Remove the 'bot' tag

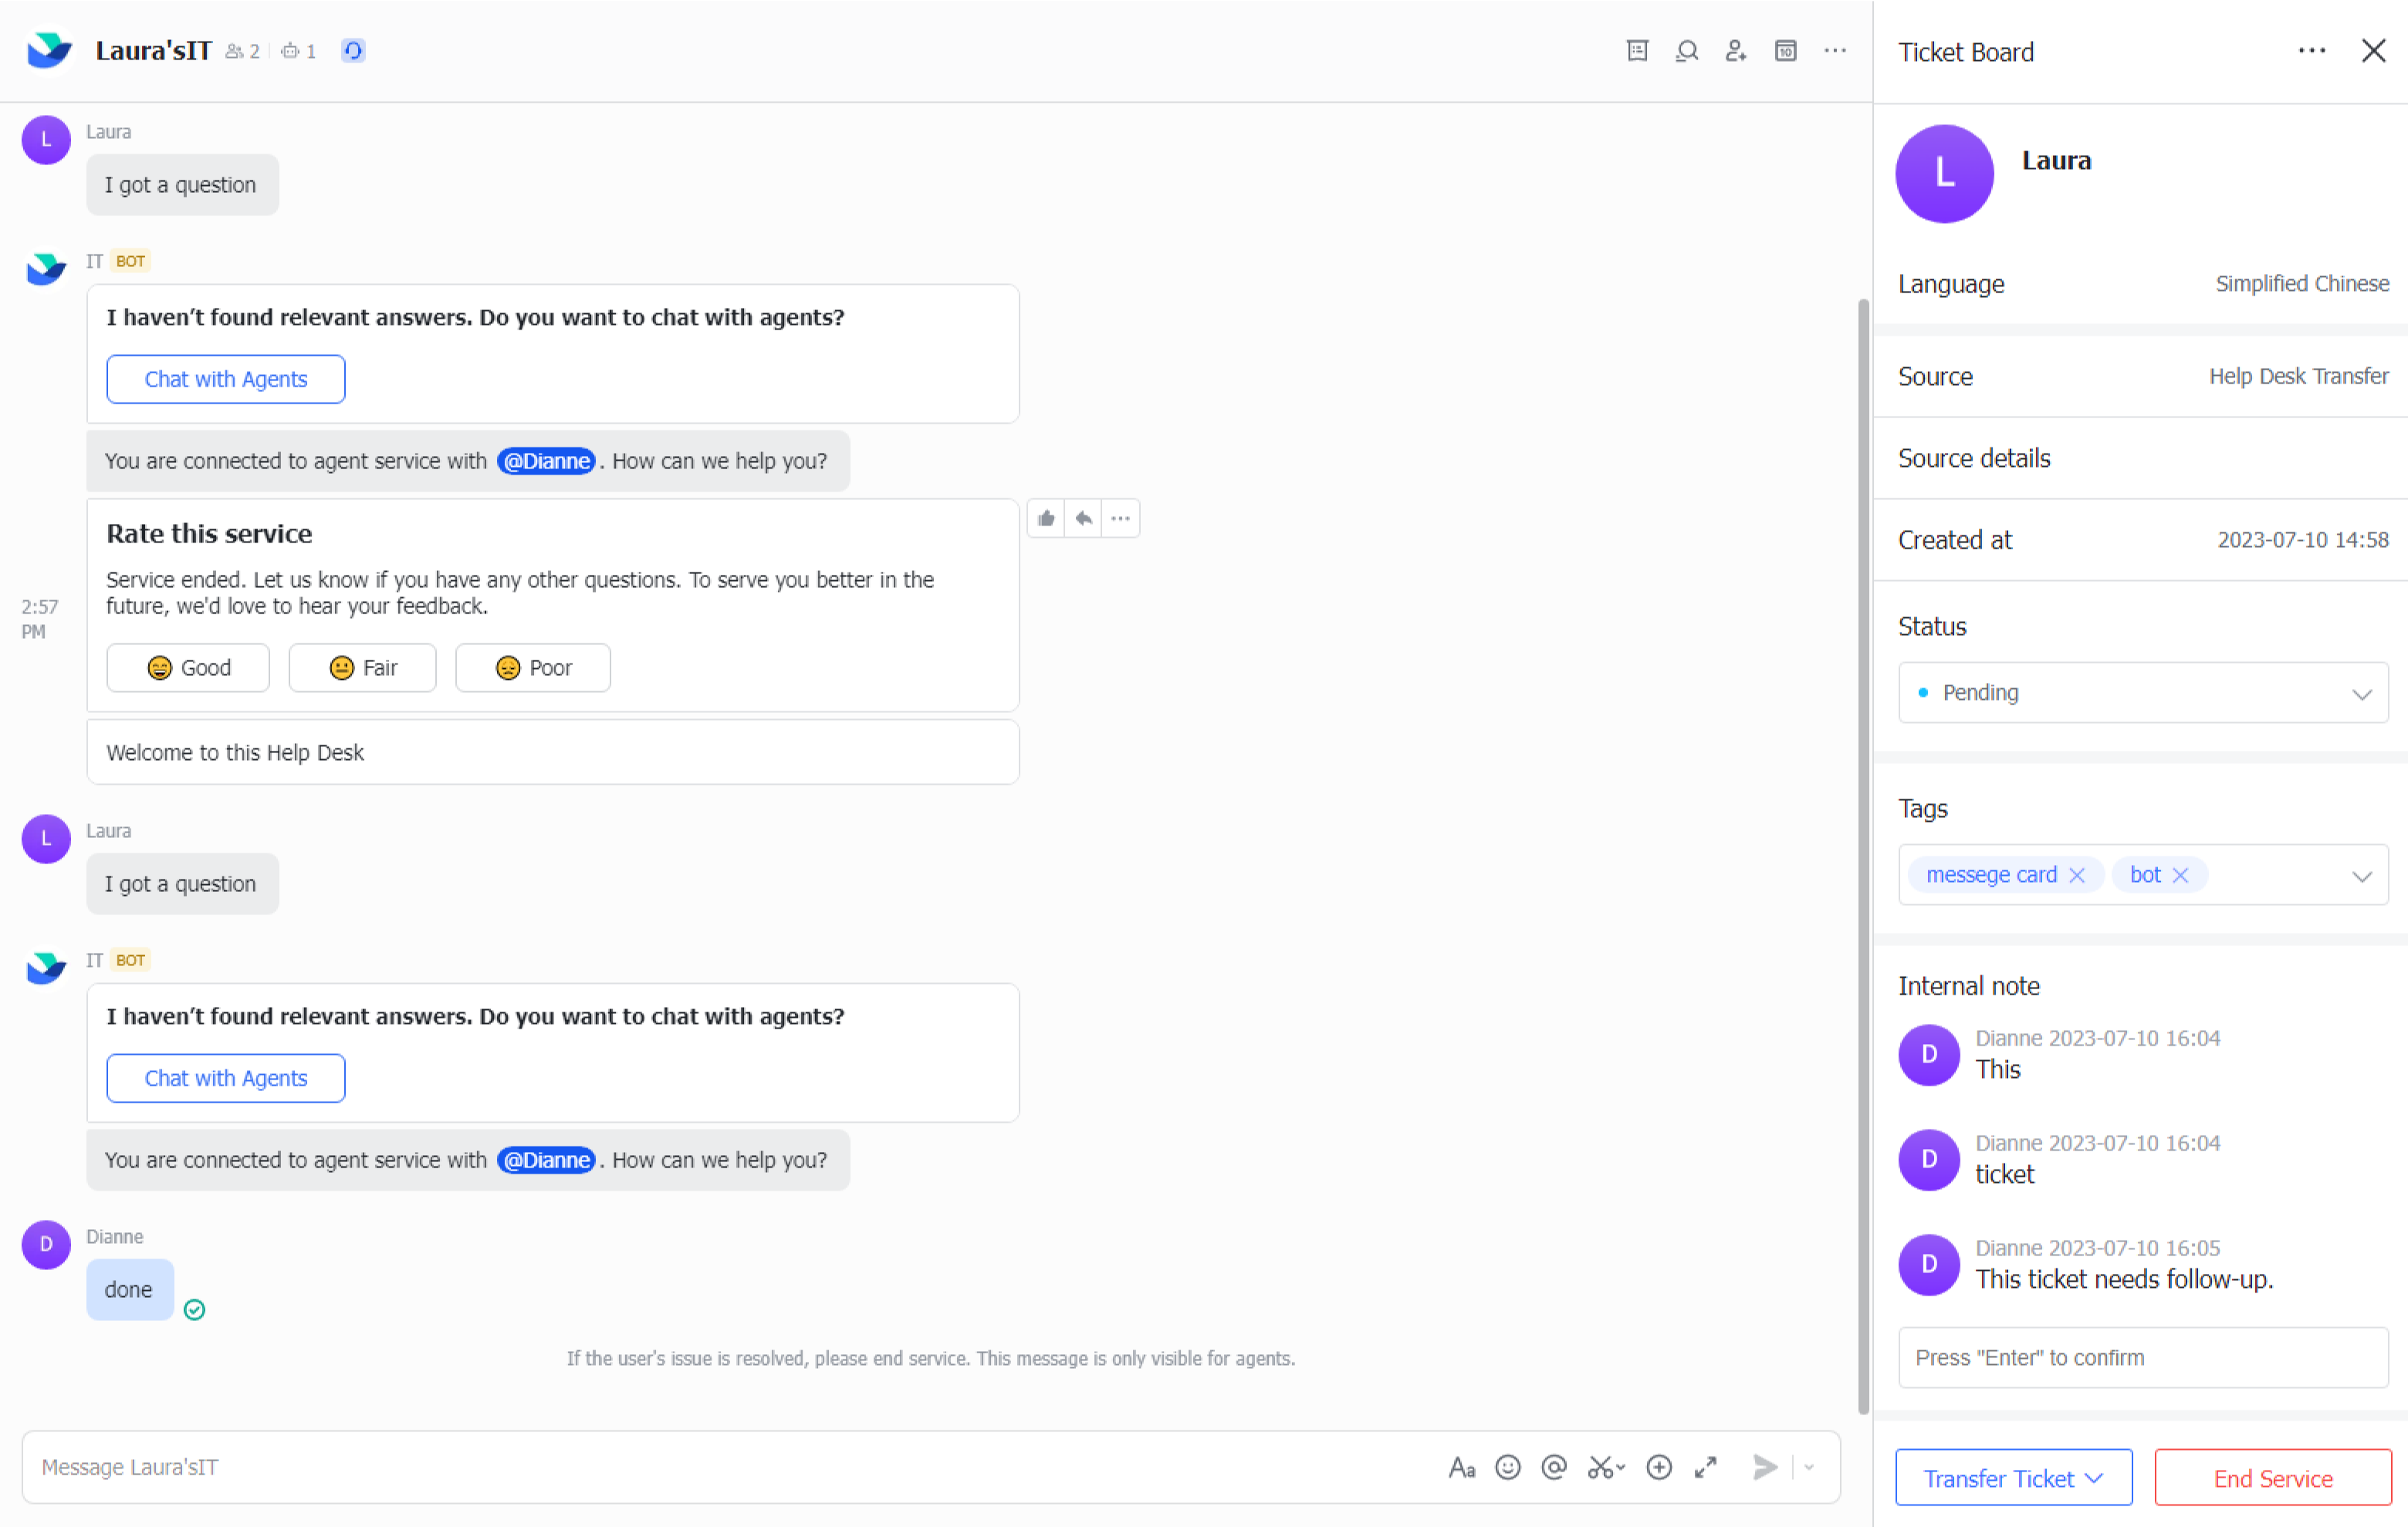(2181, 875)
